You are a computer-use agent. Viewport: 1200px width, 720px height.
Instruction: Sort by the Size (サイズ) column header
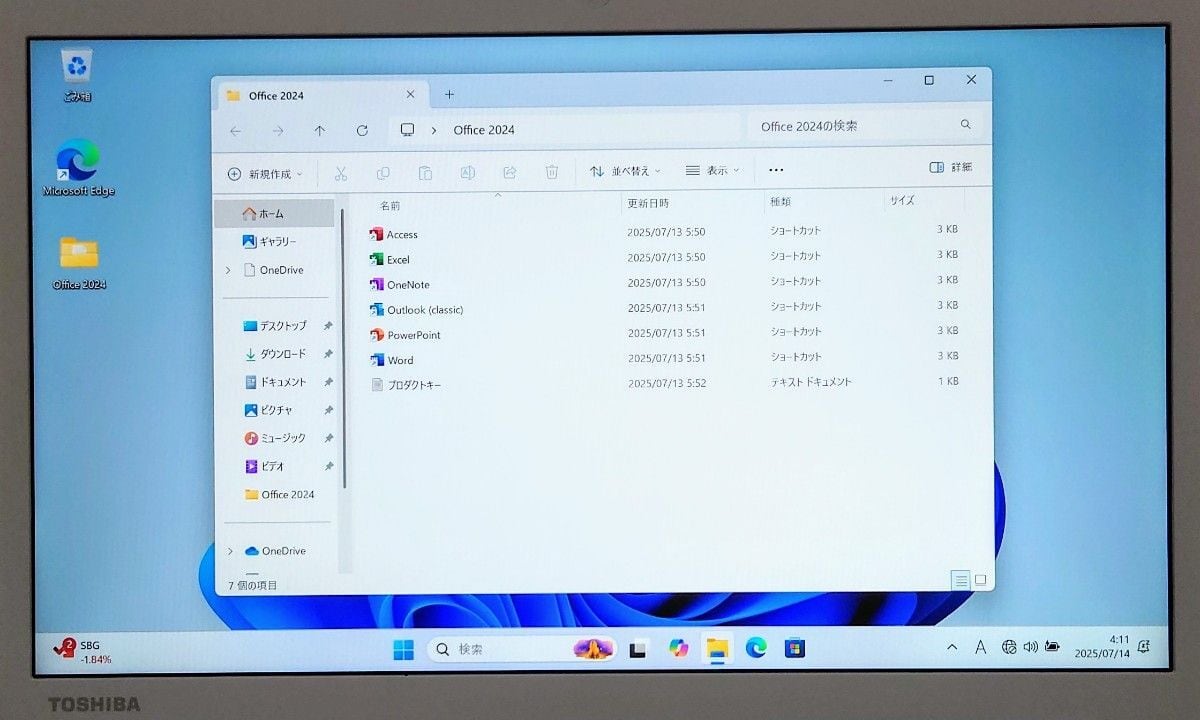pyautogui.click(x=902, y=201)
